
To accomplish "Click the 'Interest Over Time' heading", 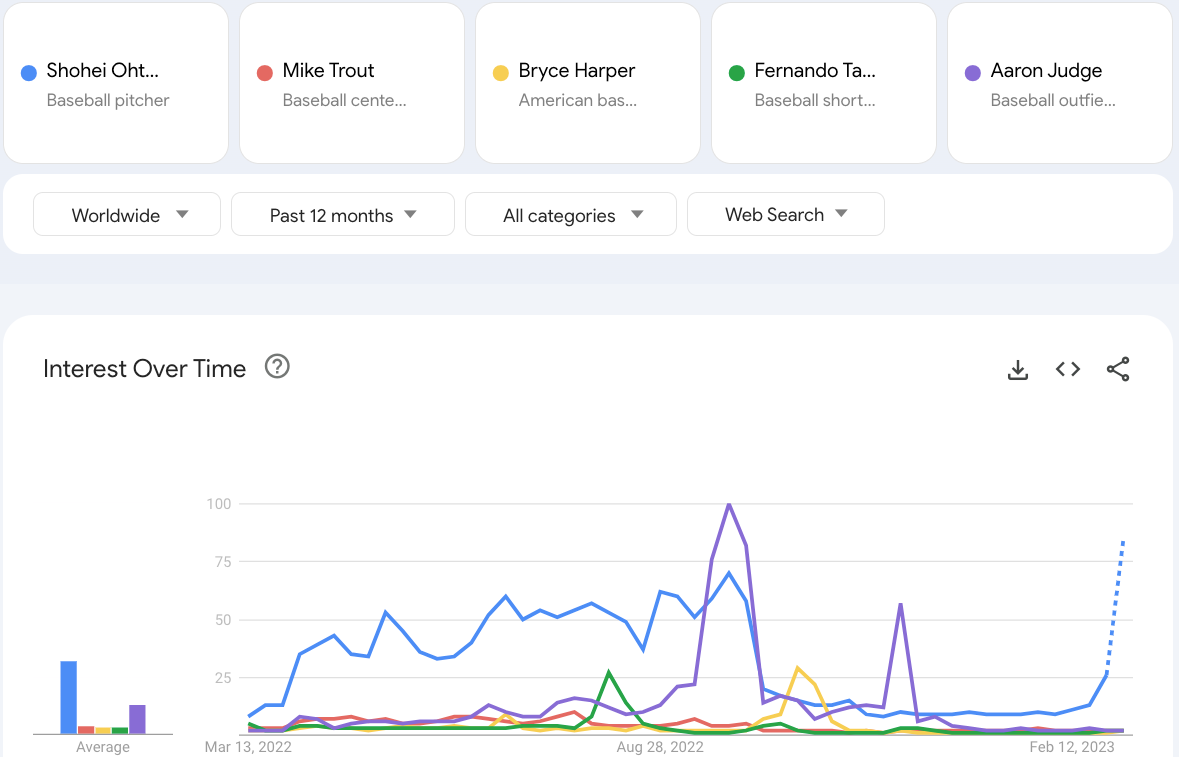I will tap(144, 368).
